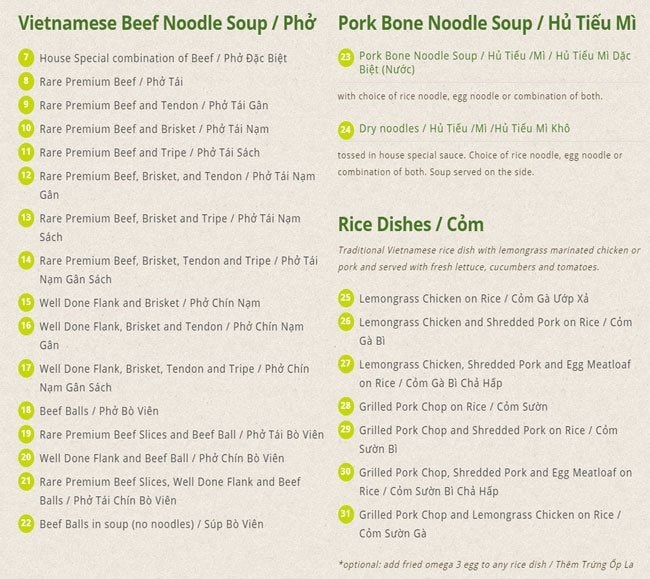The height and width of the screenshot is (579, 650).
Task: Click the number 12 green badge
Action: pos(26,176)
